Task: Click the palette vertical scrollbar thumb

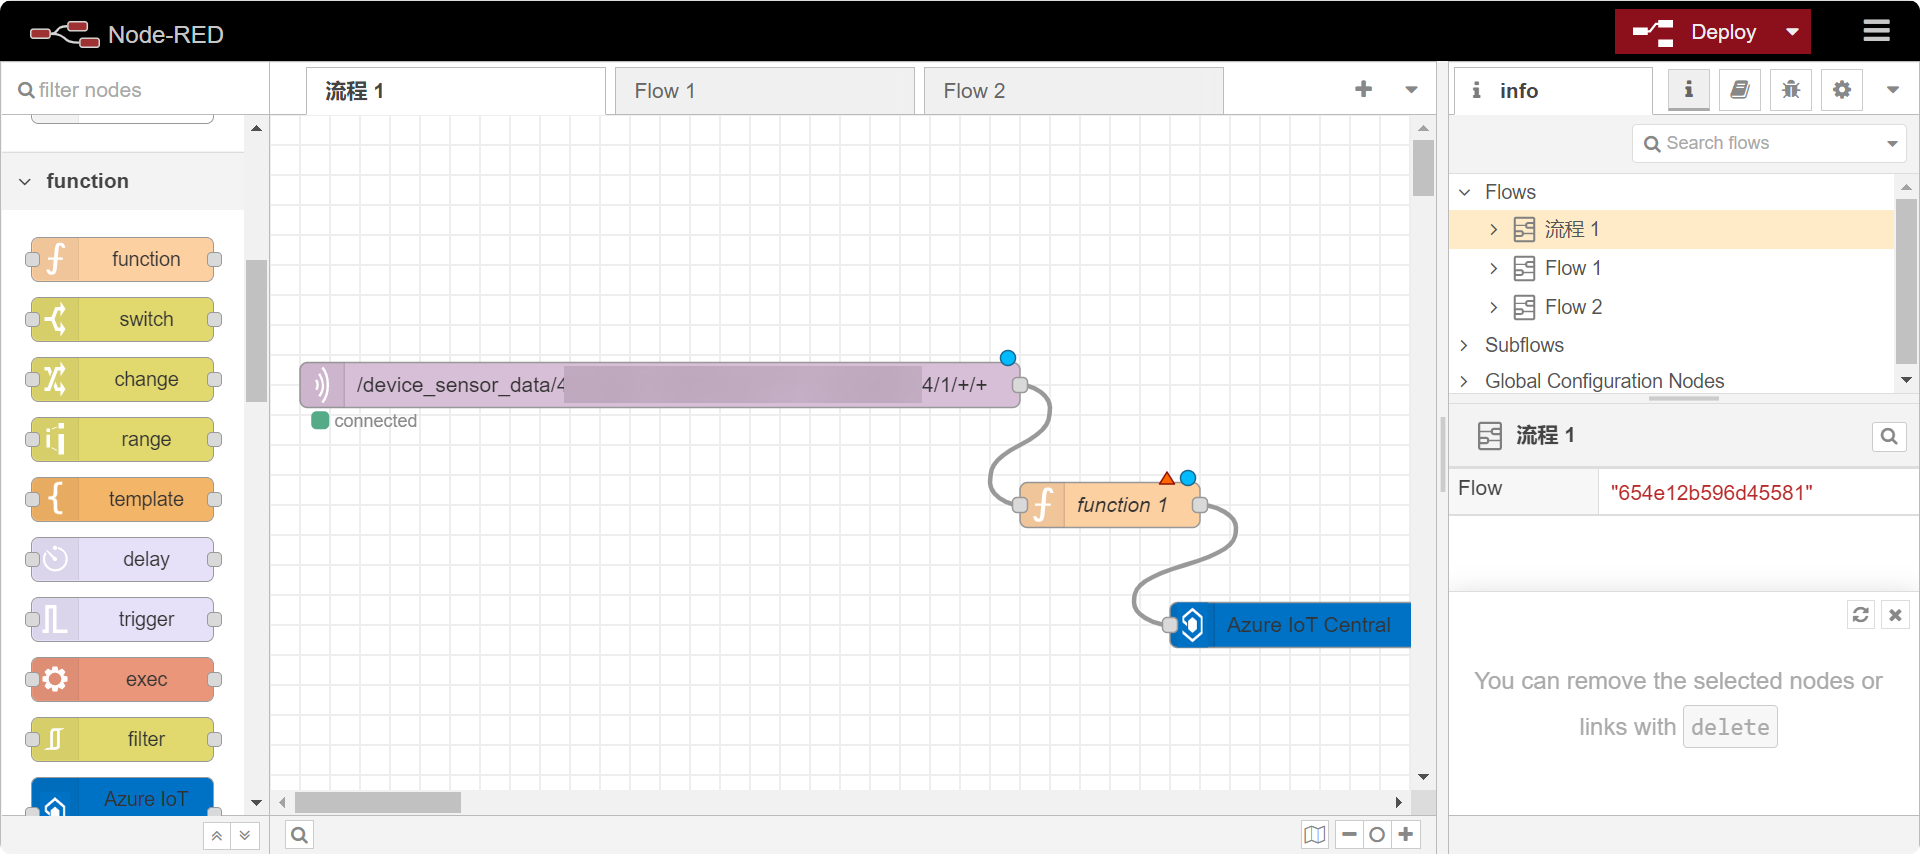Action: tap(256, 330)
